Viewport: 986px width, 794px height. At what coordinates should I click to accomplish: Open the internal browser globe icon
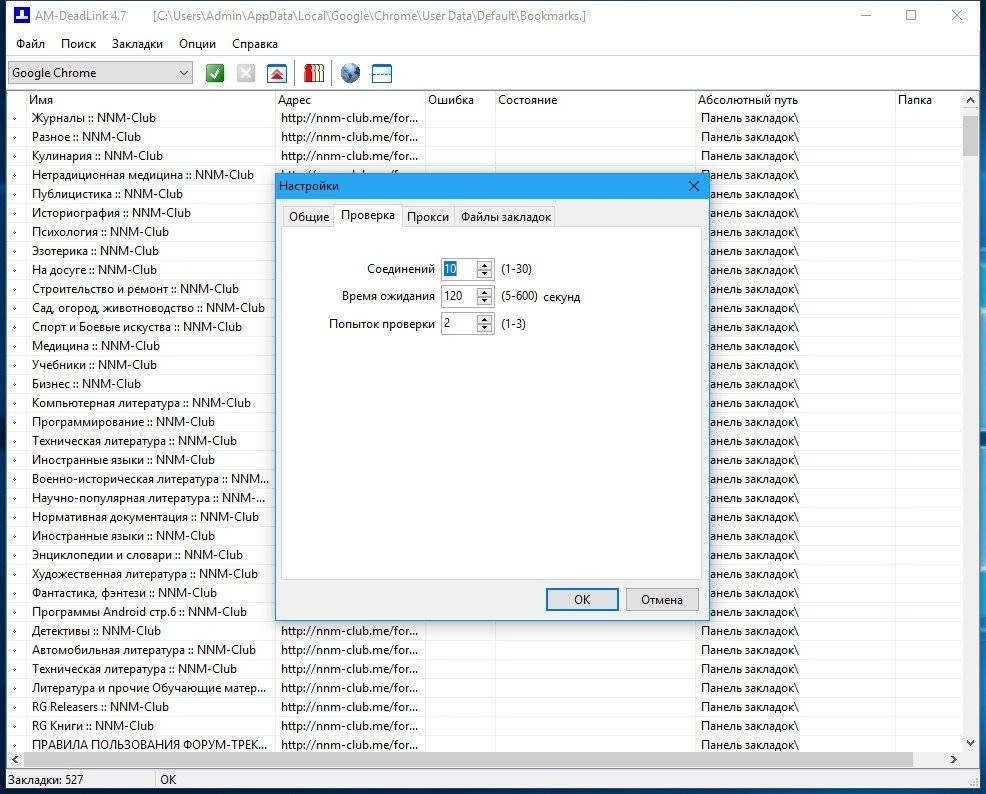[x=350, y=73]
